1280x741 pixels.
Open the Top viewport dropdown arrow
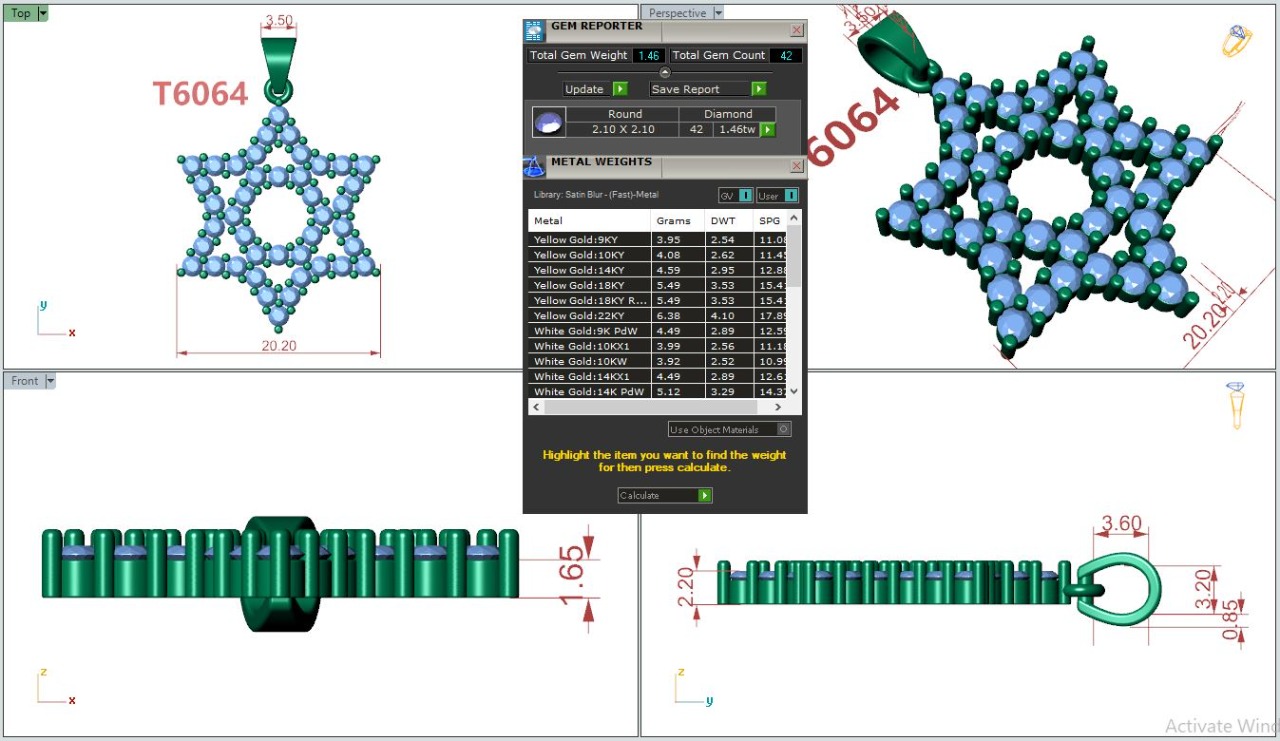[42, 13]
